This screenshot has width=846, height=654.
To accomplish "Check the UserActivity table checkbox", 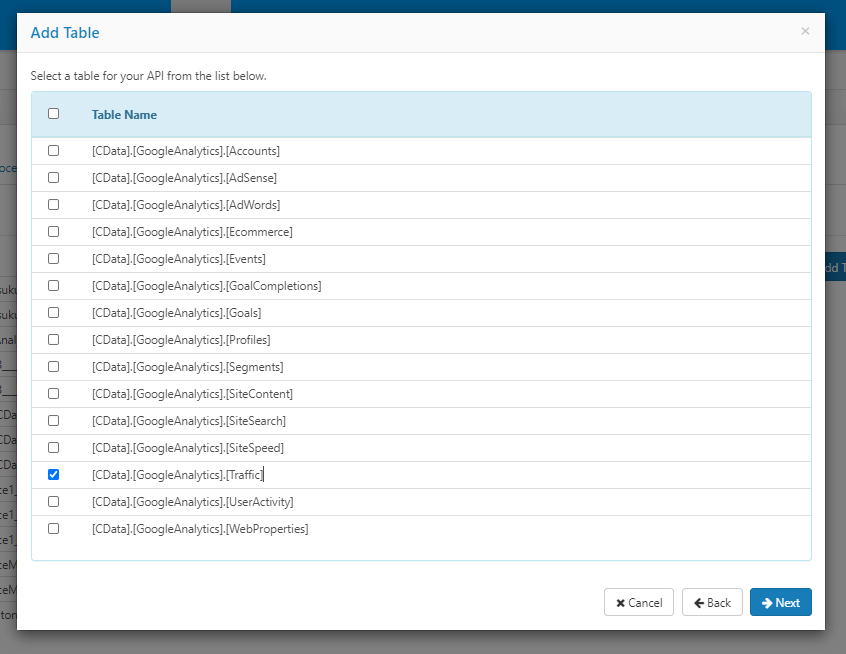I will [53, 501].
